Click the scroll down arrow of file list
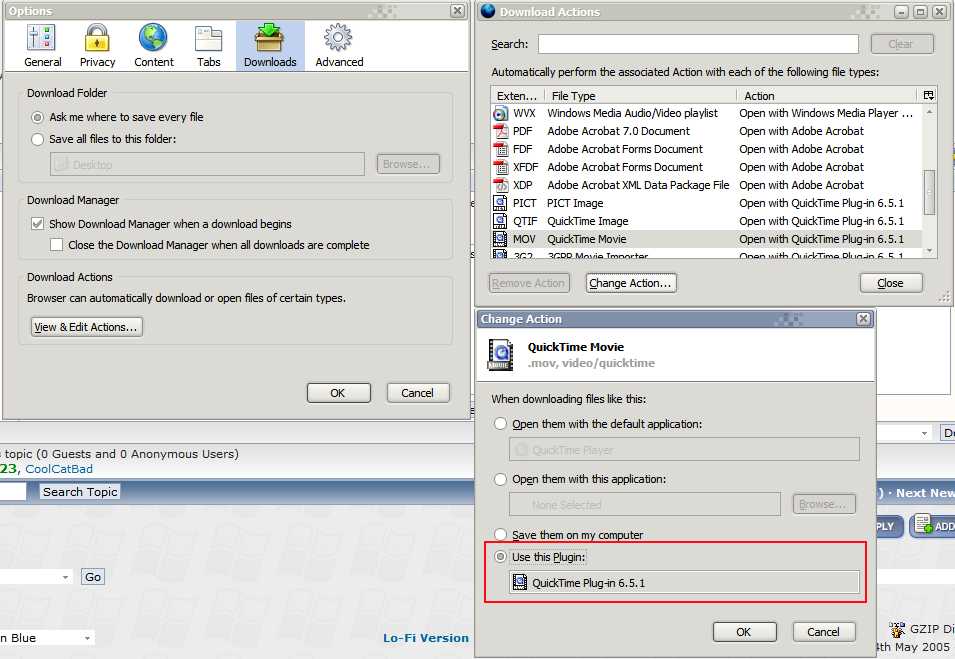The height and width of the screenshot is (659, 955). [x=929, y=250]
